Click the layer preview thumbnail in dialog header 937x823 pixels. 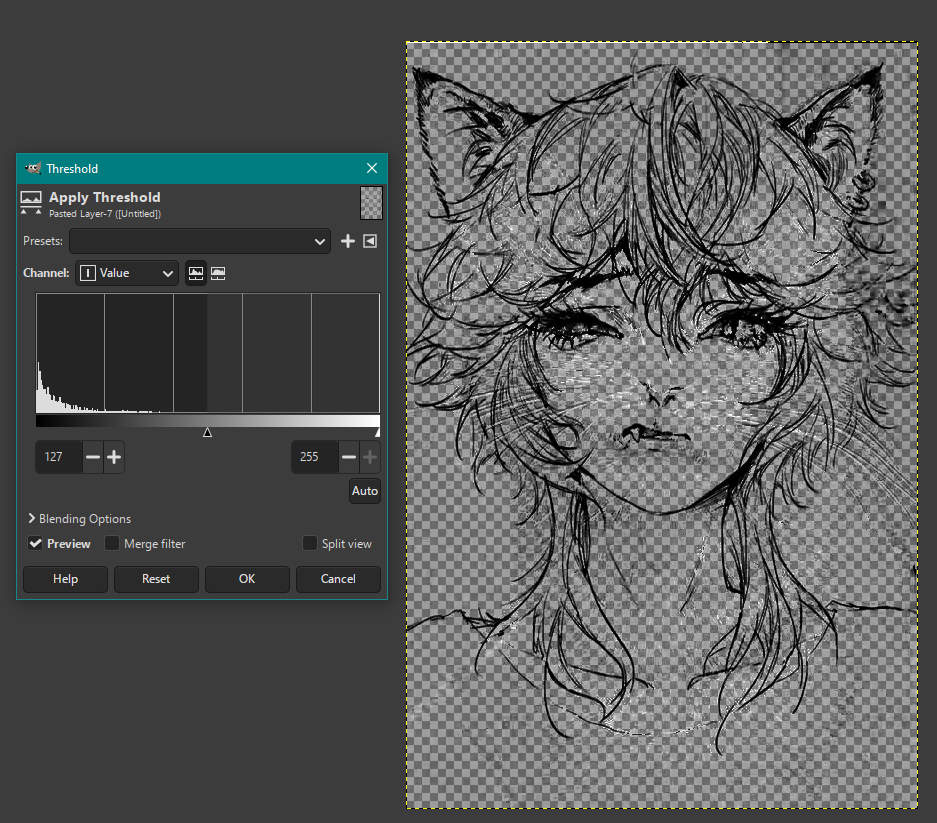tap(371, 203)
